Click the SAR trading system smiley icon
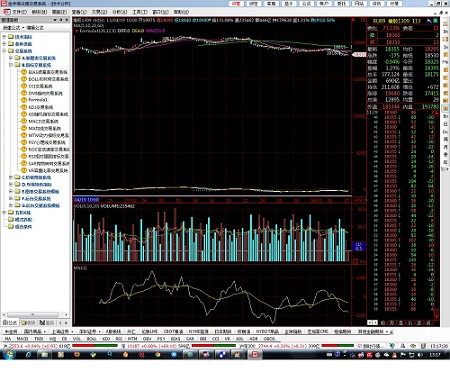Screen dimensions: 450x372 point(24,163)
